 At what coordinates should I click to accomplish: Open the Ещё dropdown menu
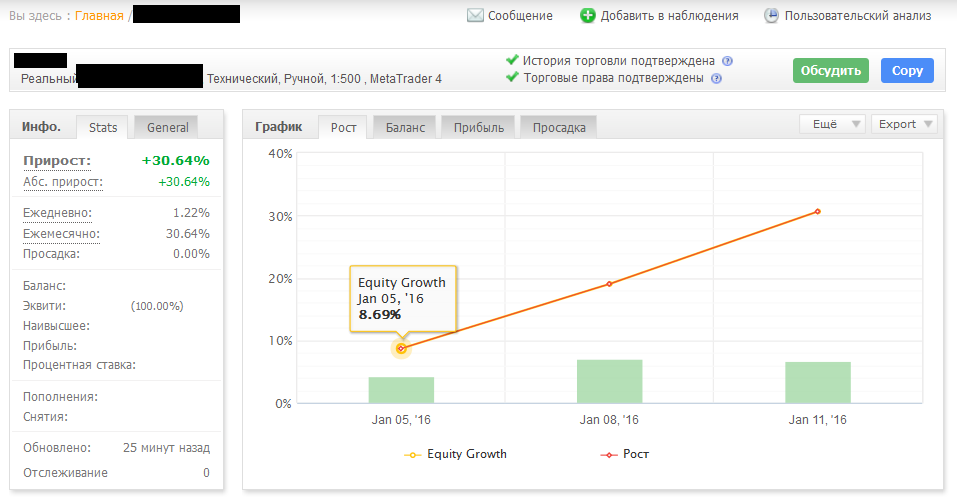pos(832,124)
